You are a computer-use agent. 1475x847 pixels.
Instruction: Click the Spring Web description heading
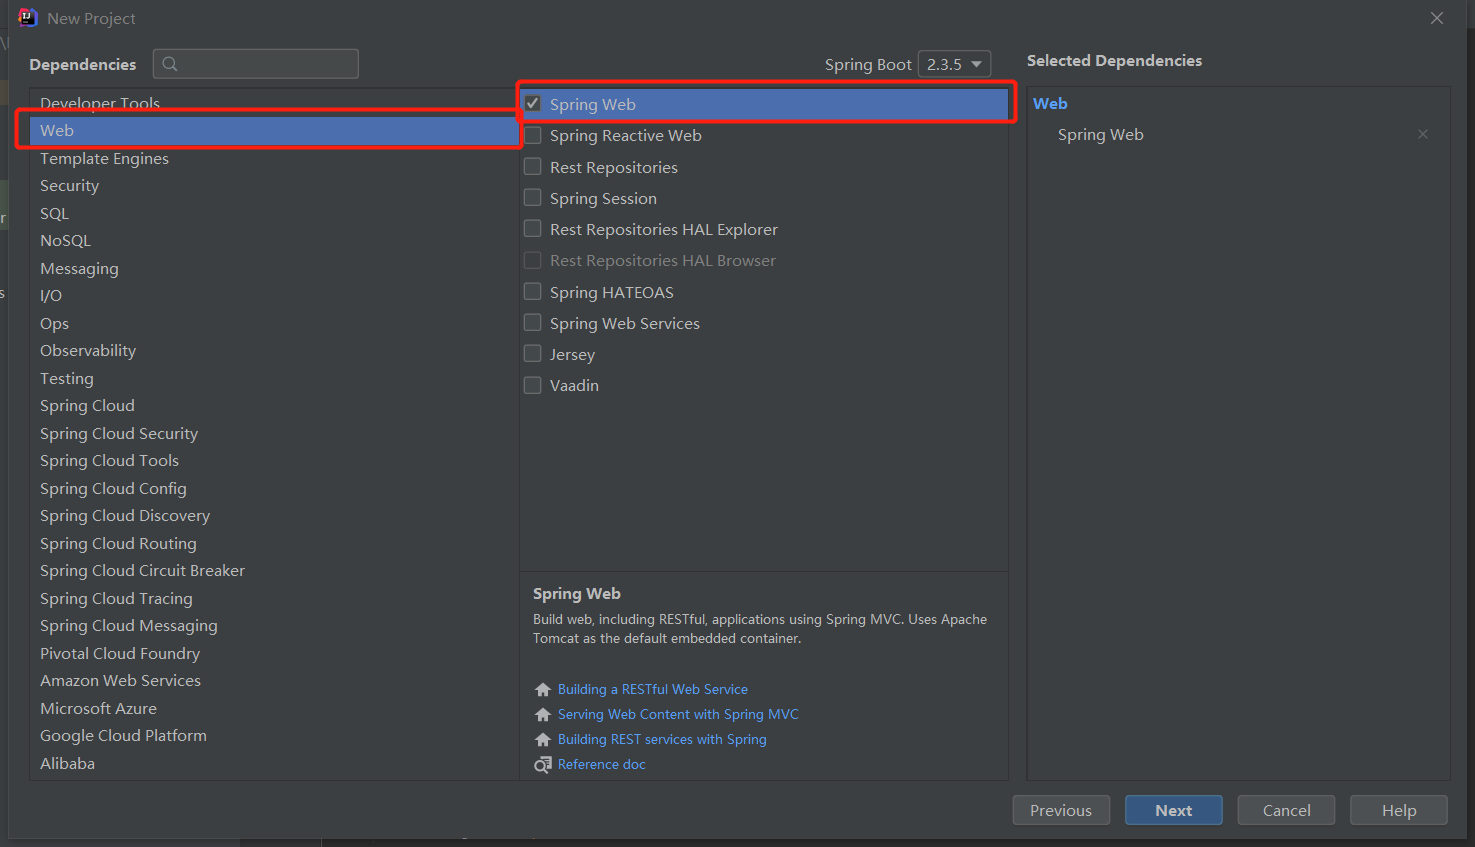(577, 593)
